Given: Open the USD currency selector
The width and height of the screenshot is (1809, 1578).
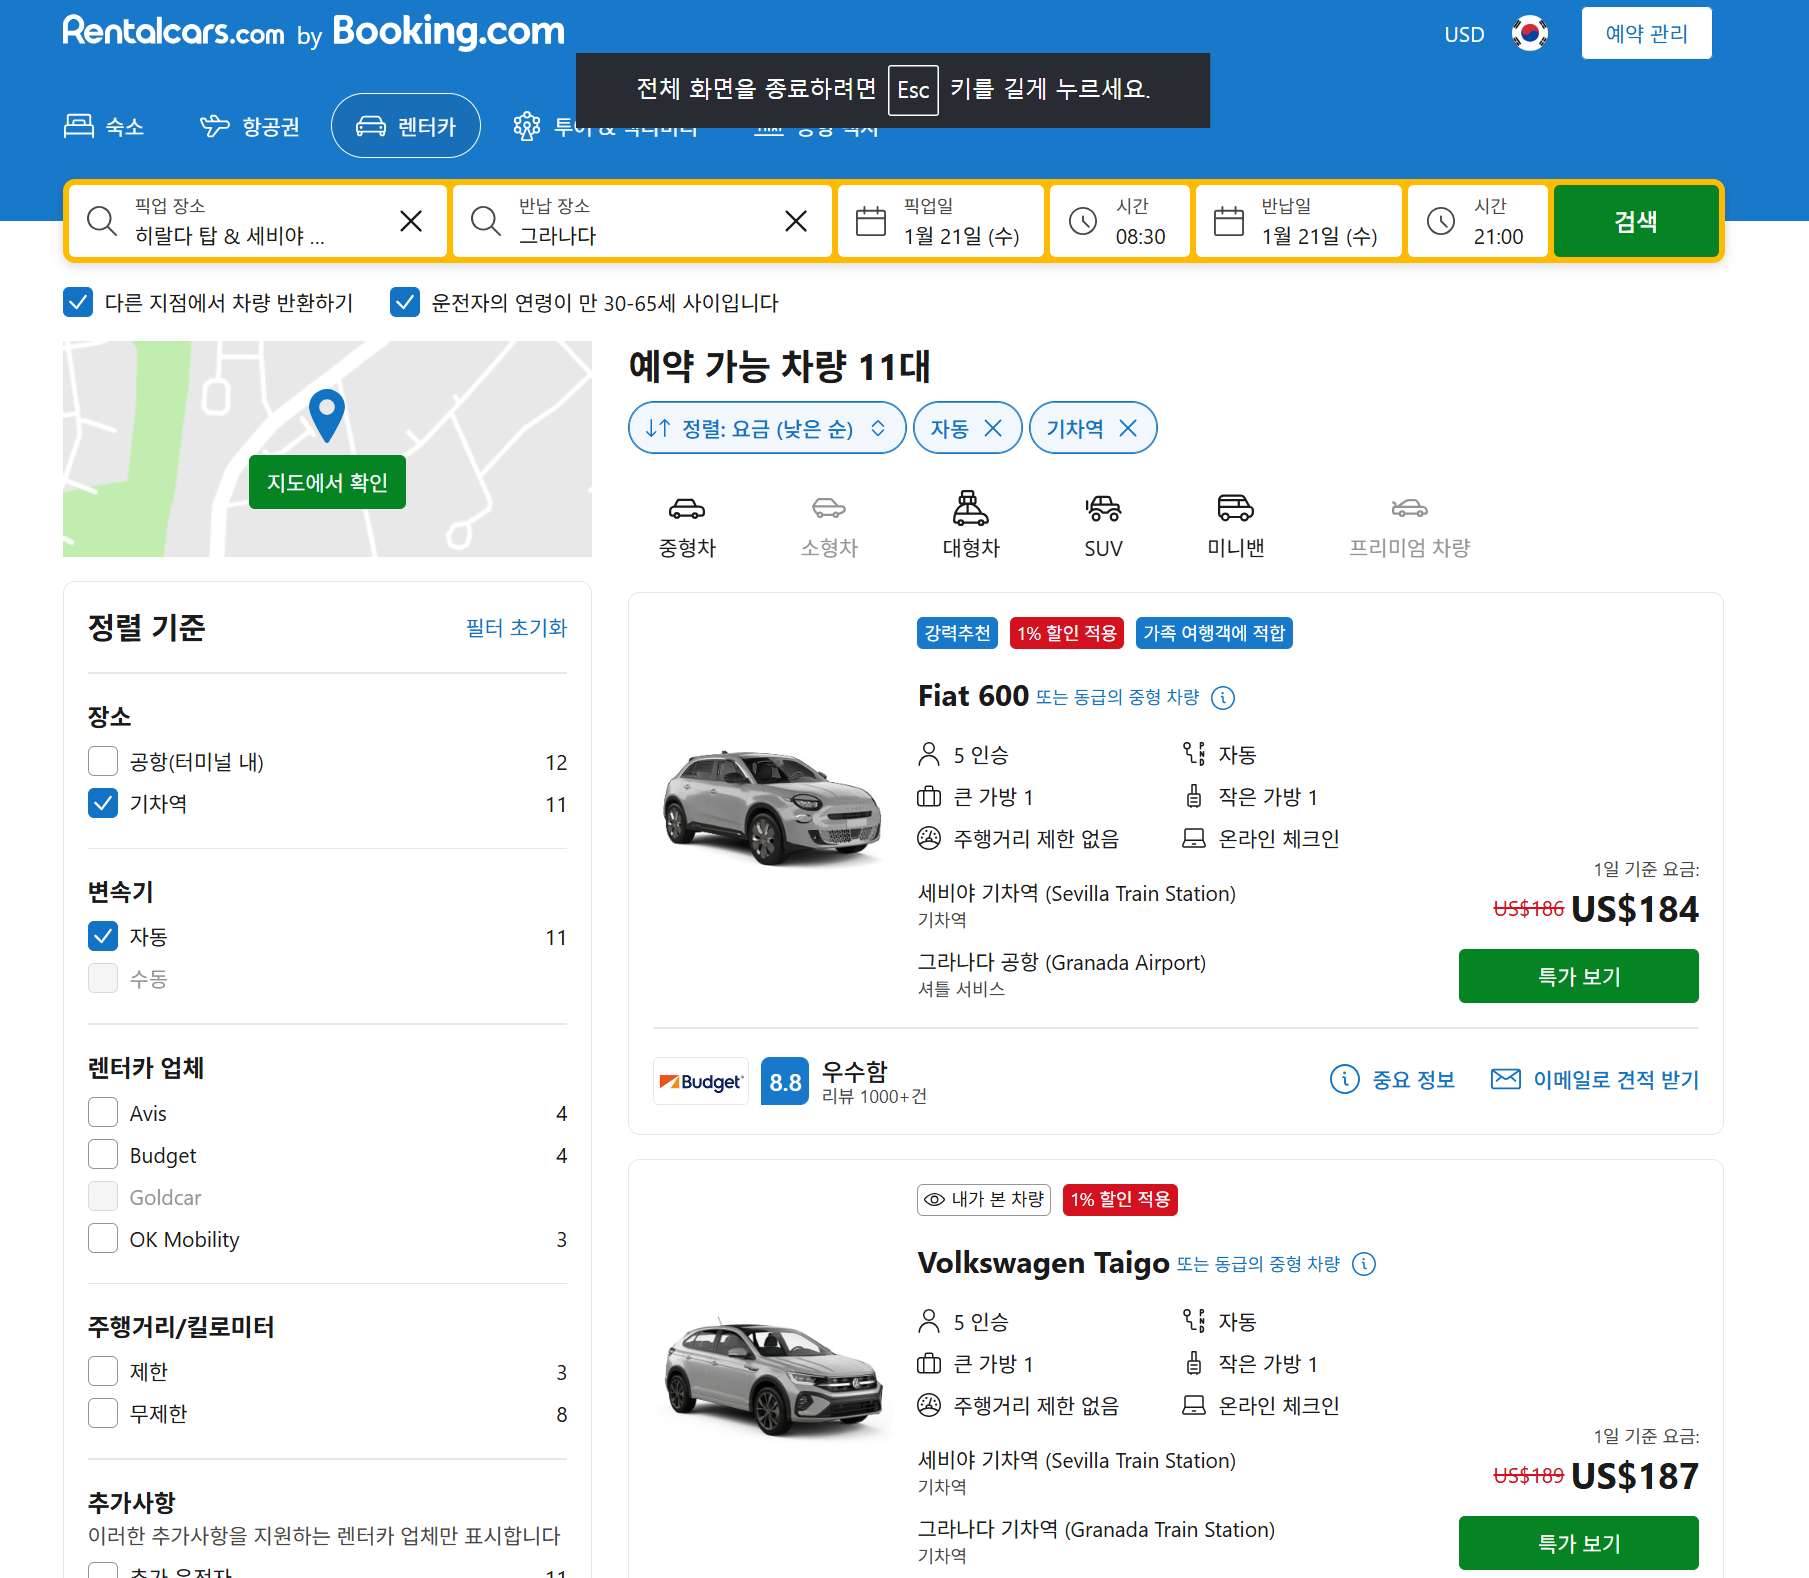Looking at the screenshot, I should coord(1464,35).
